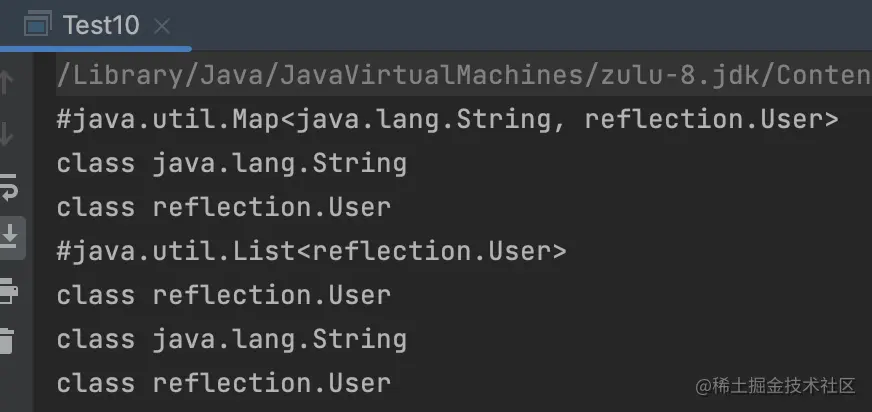Click the Up the Stack Trace arrow
Viewport: 872px width, 412px height.
pyautogui.click(x=6, y=82)
